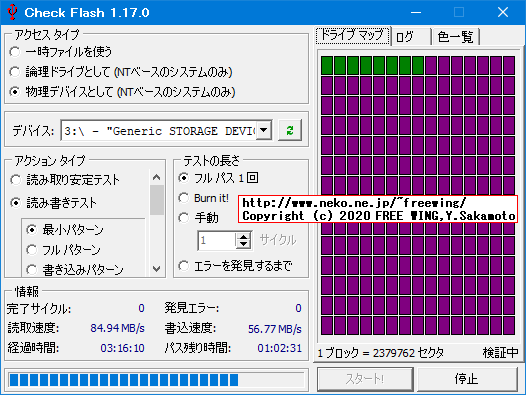Click the スタート! button
Image resolution: width=526 pixels, height=395 pixels.
click(365, 379)
